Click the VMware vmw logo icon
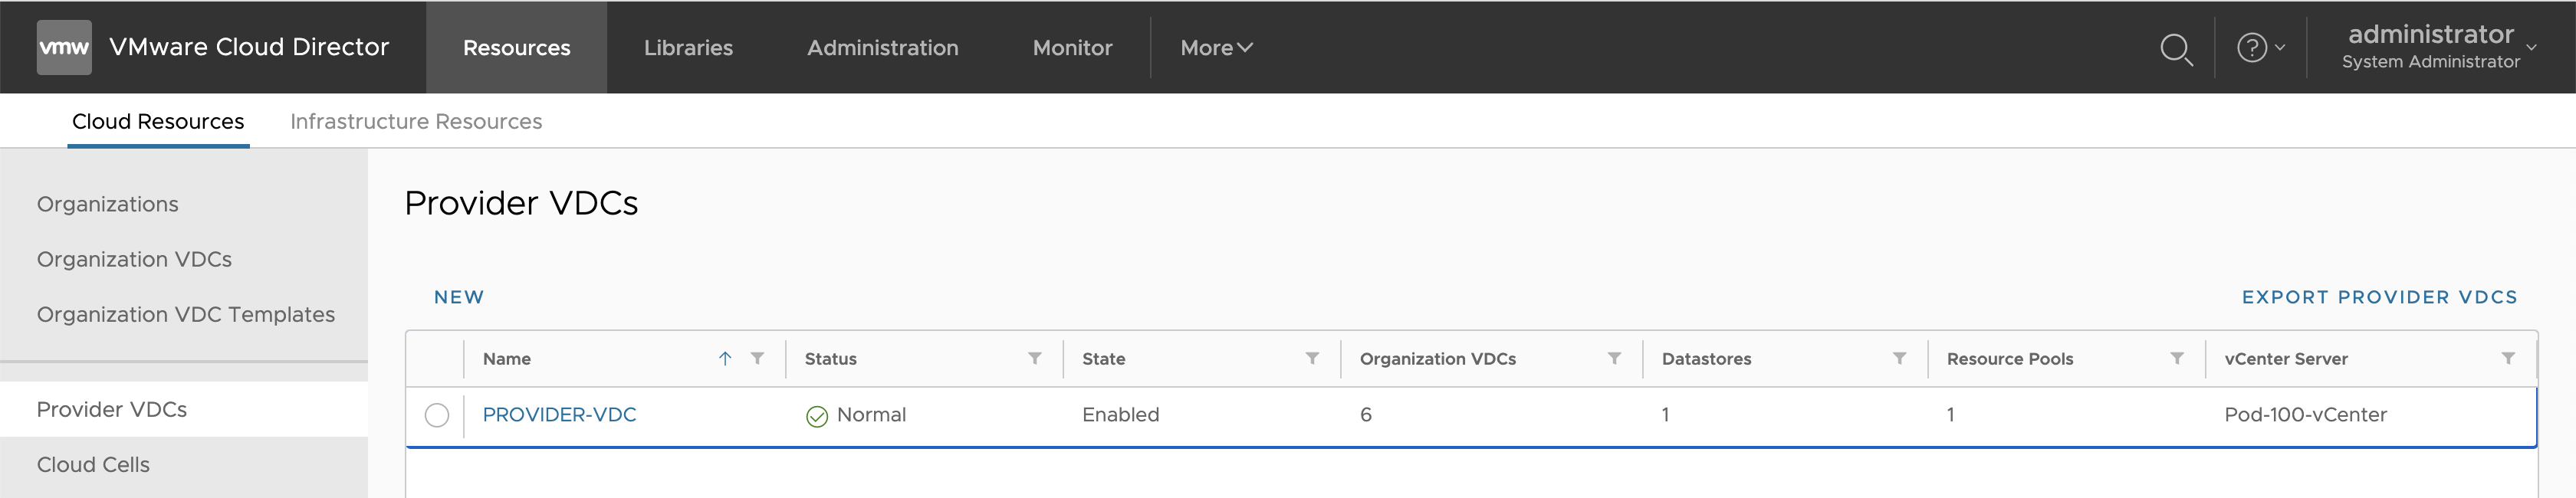The image size is (2576, 498). click(64, 47)
